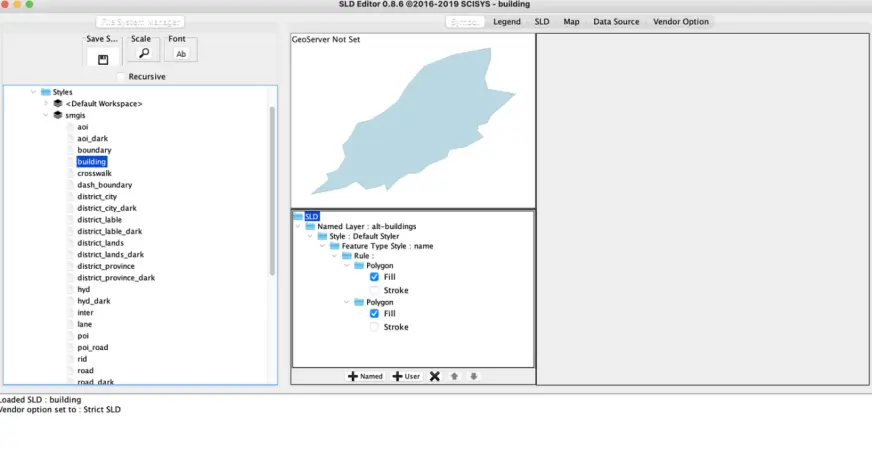Click the Scale magnifier icon
Viewport: 873px width, 460px height.
pos(143,54)
